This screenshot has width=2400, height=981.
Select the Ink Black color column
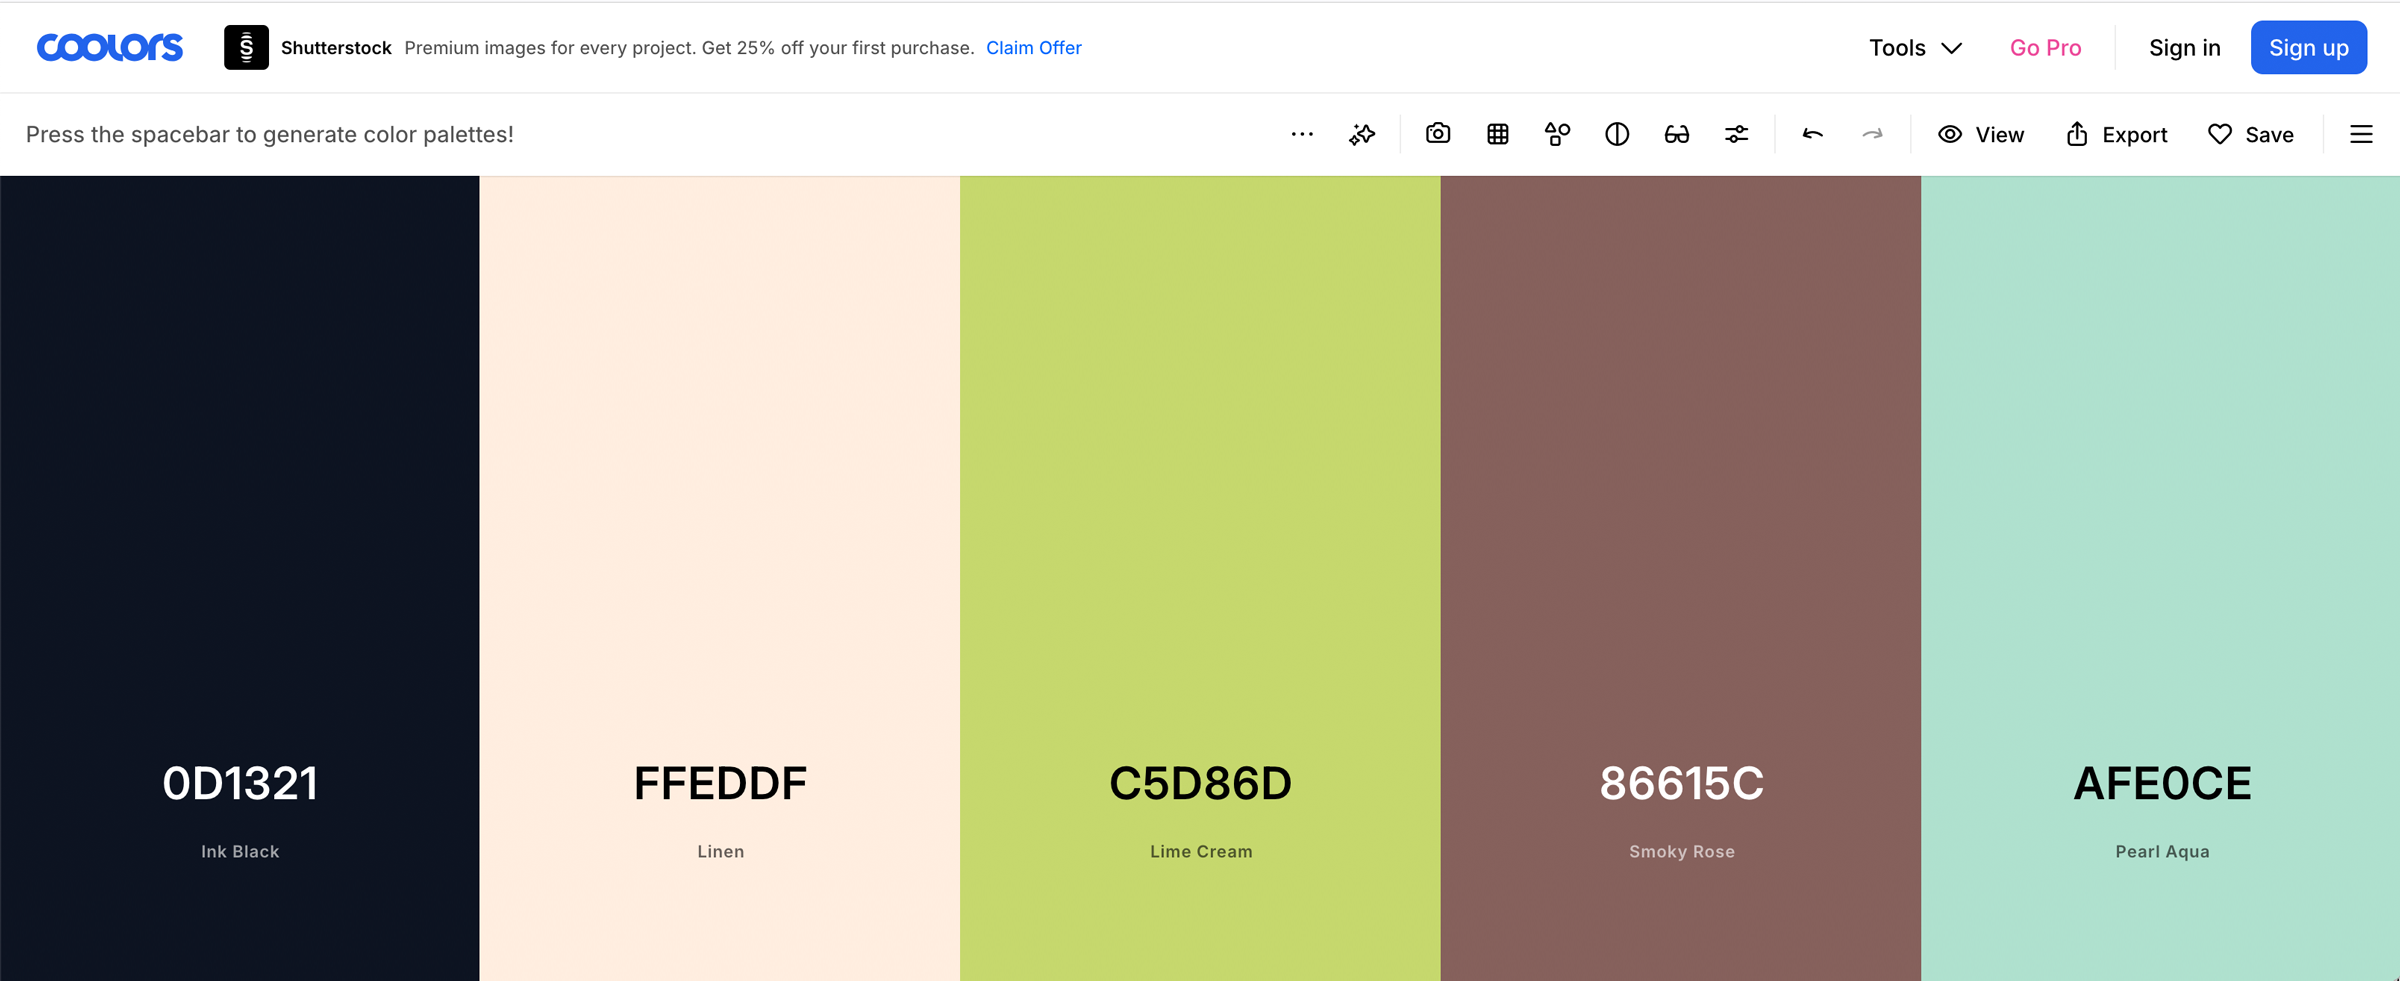pyautogui.click(x=240, y=578)
